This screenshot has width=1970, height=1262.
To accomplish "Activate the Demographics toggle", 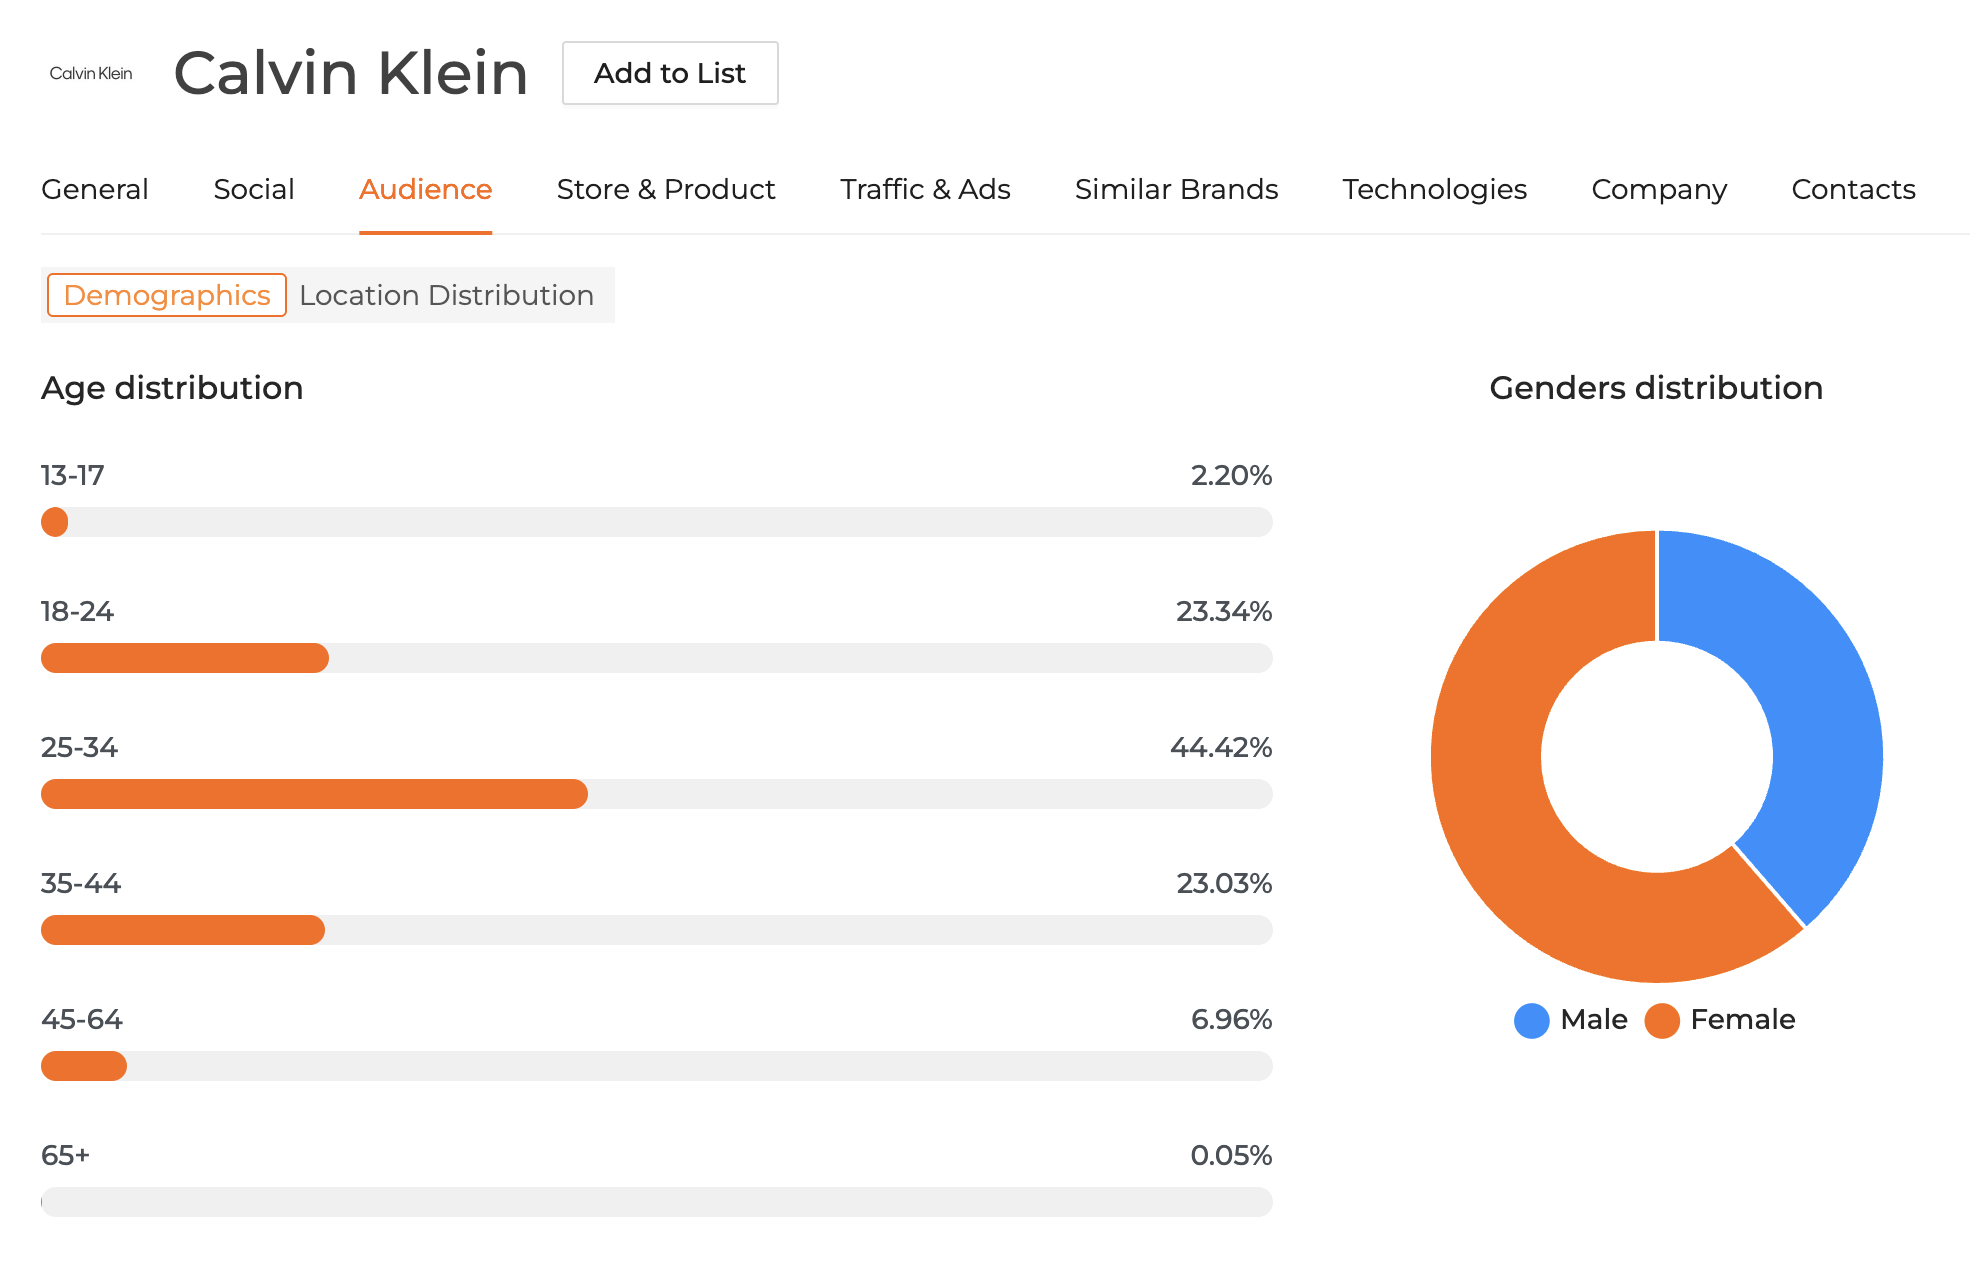I will [166, 295].
